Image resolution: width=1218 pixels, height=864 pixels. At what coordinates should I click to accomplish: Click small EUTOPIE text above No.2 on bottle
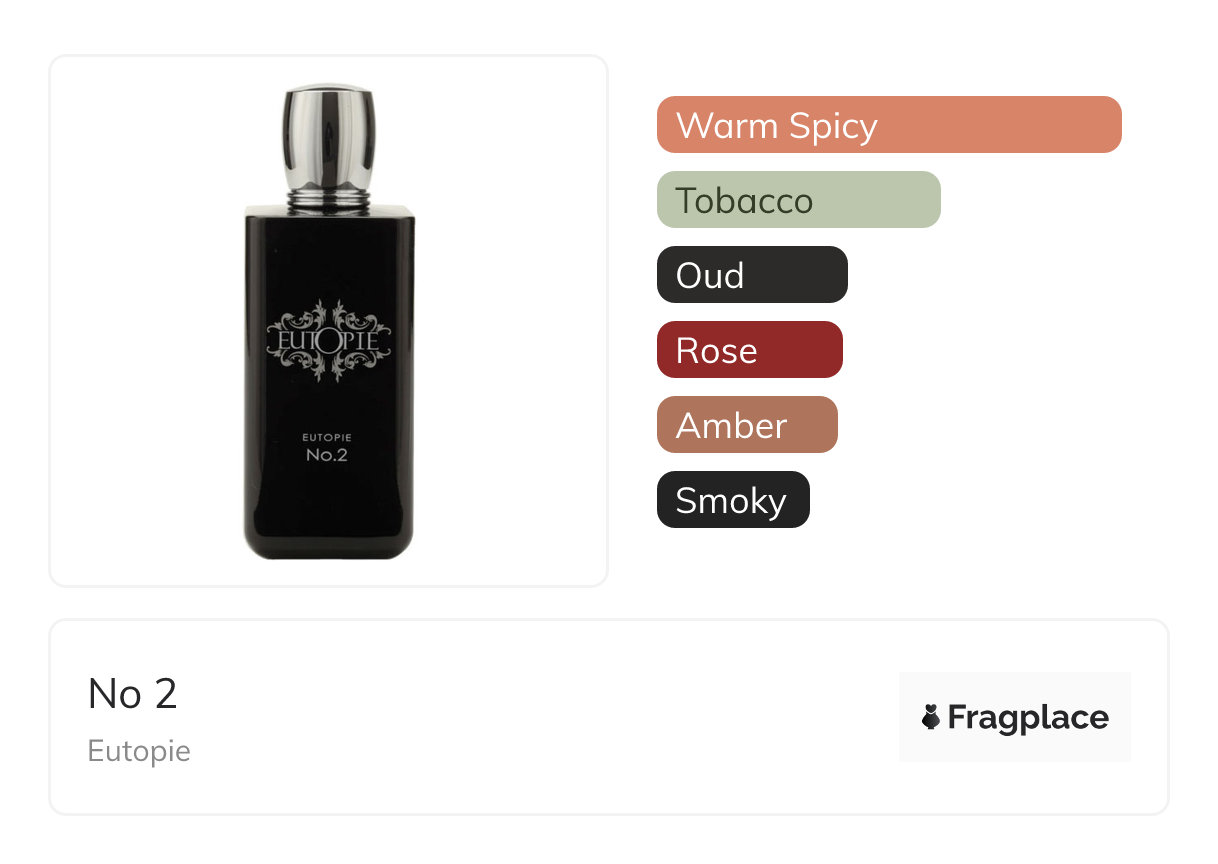click(328, 437)
